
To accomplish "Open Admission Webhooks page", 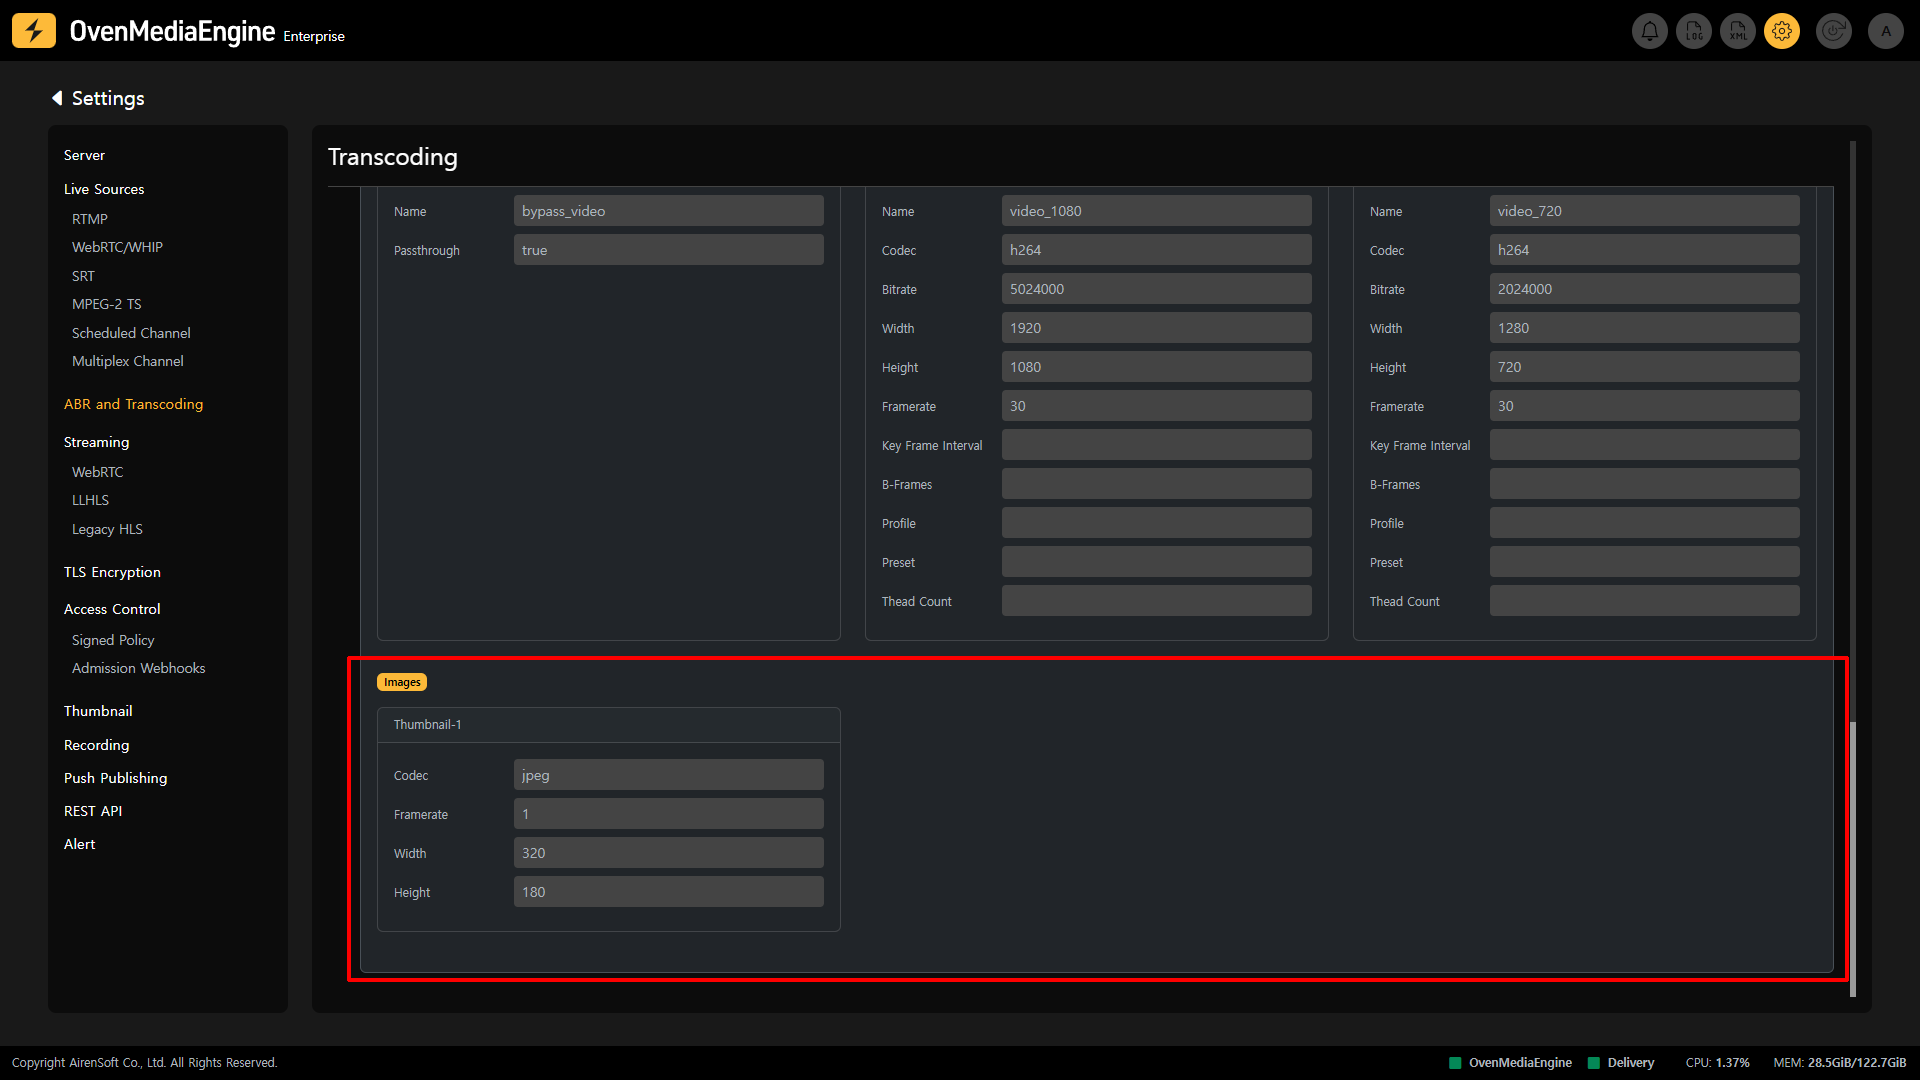I will pos(138,668).
